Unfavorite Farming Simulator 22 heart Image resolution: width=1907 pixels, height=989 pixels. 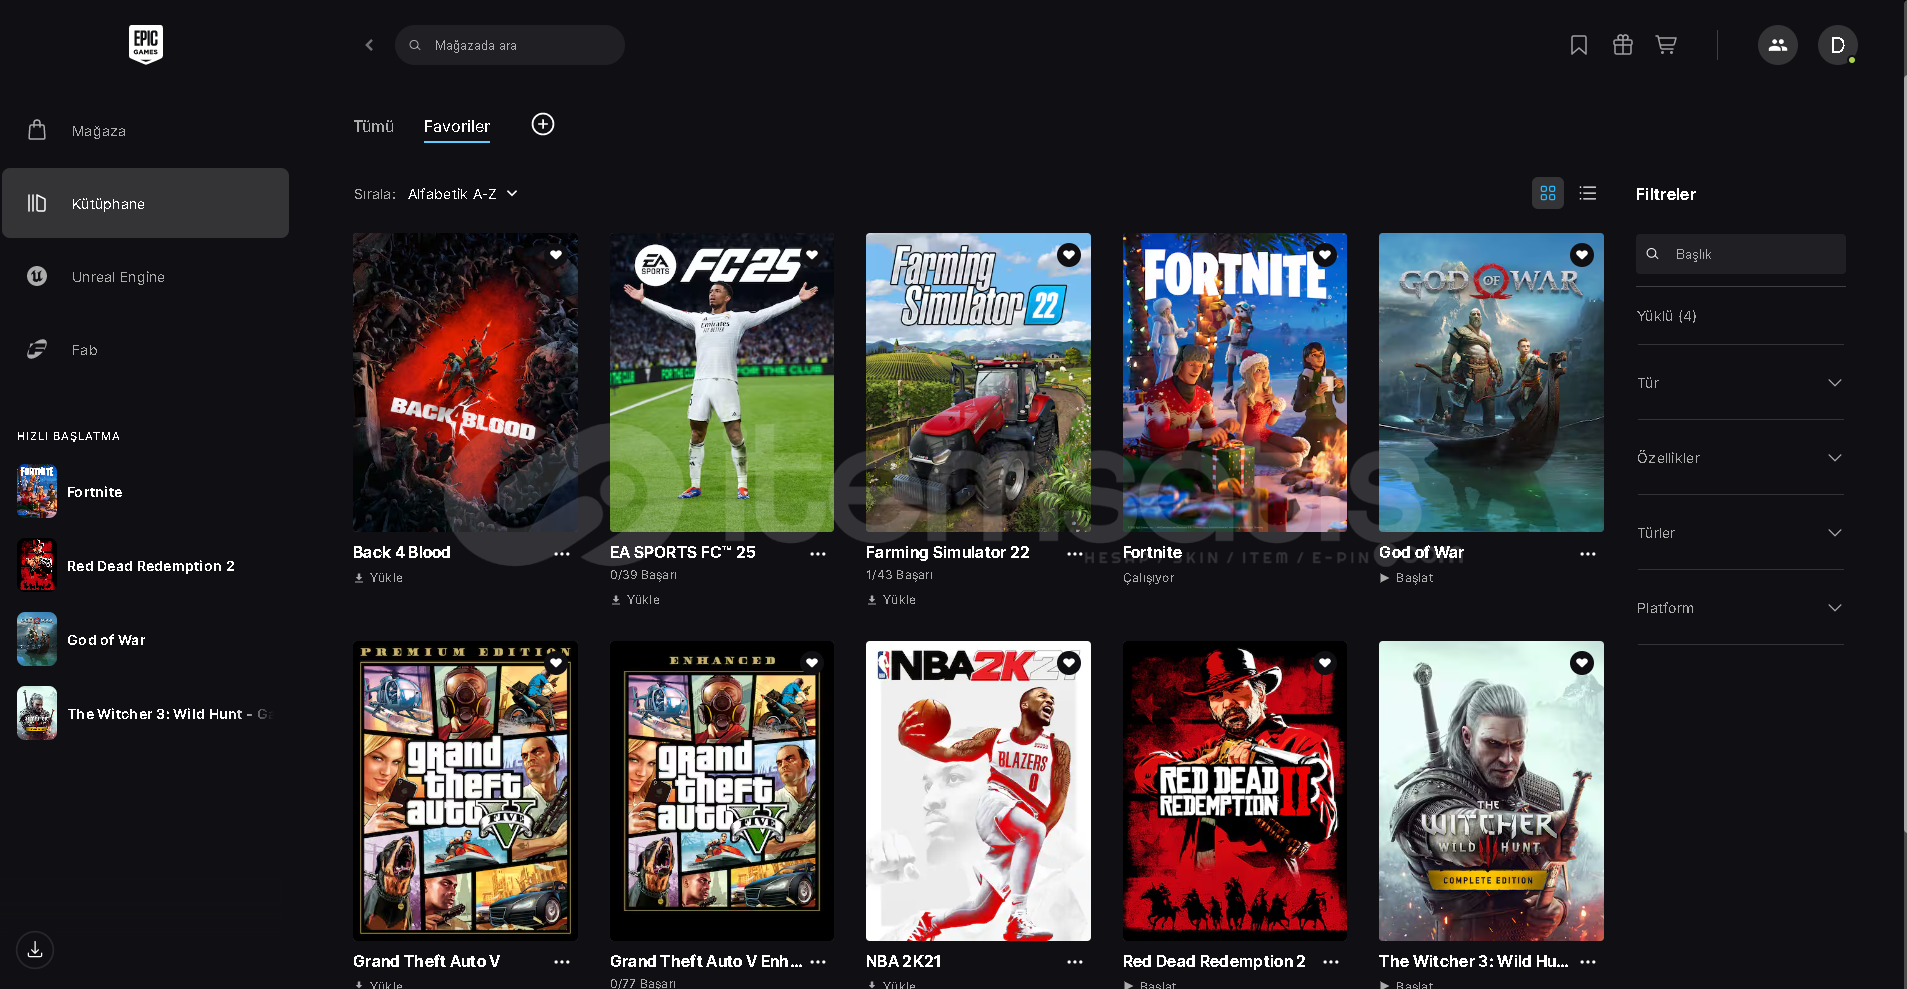point(1069,255)
